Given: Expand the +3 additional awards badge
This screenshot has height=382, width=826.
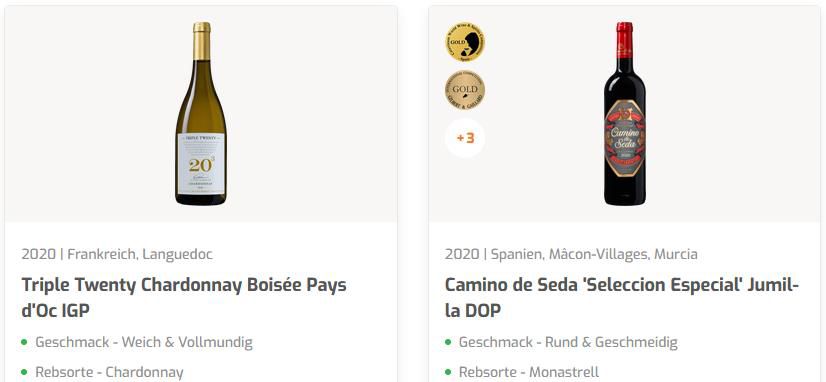Looking at the screenshot, I should 465,138.
